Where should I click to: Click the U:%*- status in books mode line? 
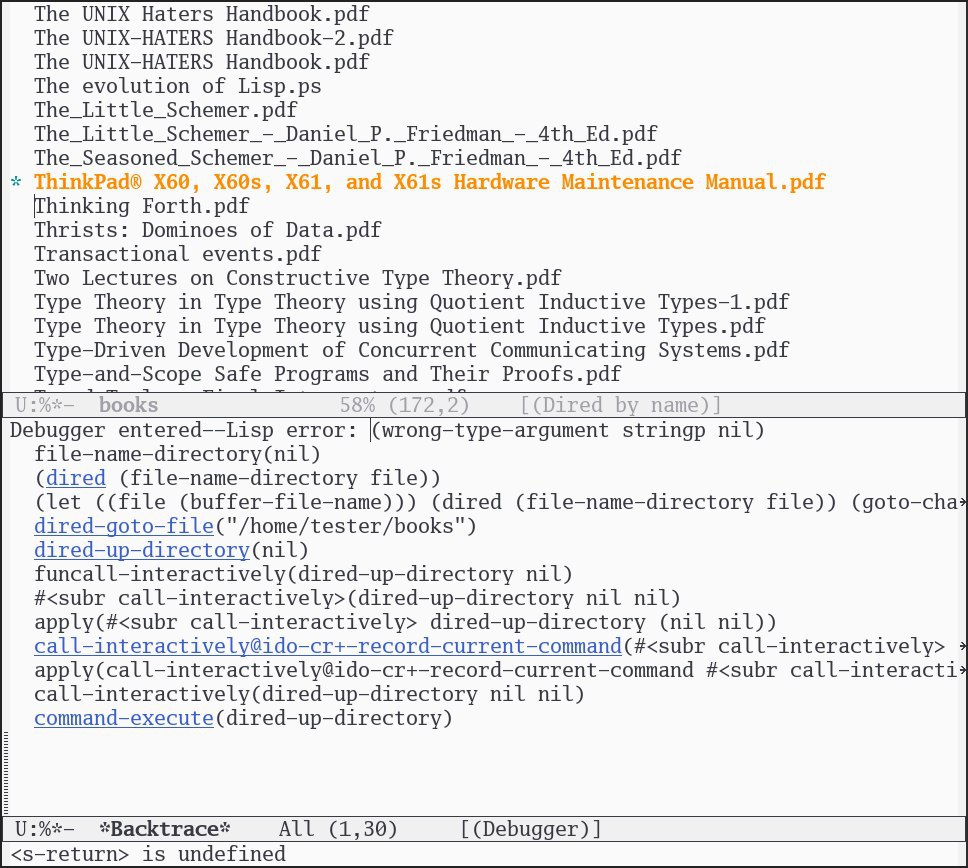pyautogui.click(x=44, y=406)
